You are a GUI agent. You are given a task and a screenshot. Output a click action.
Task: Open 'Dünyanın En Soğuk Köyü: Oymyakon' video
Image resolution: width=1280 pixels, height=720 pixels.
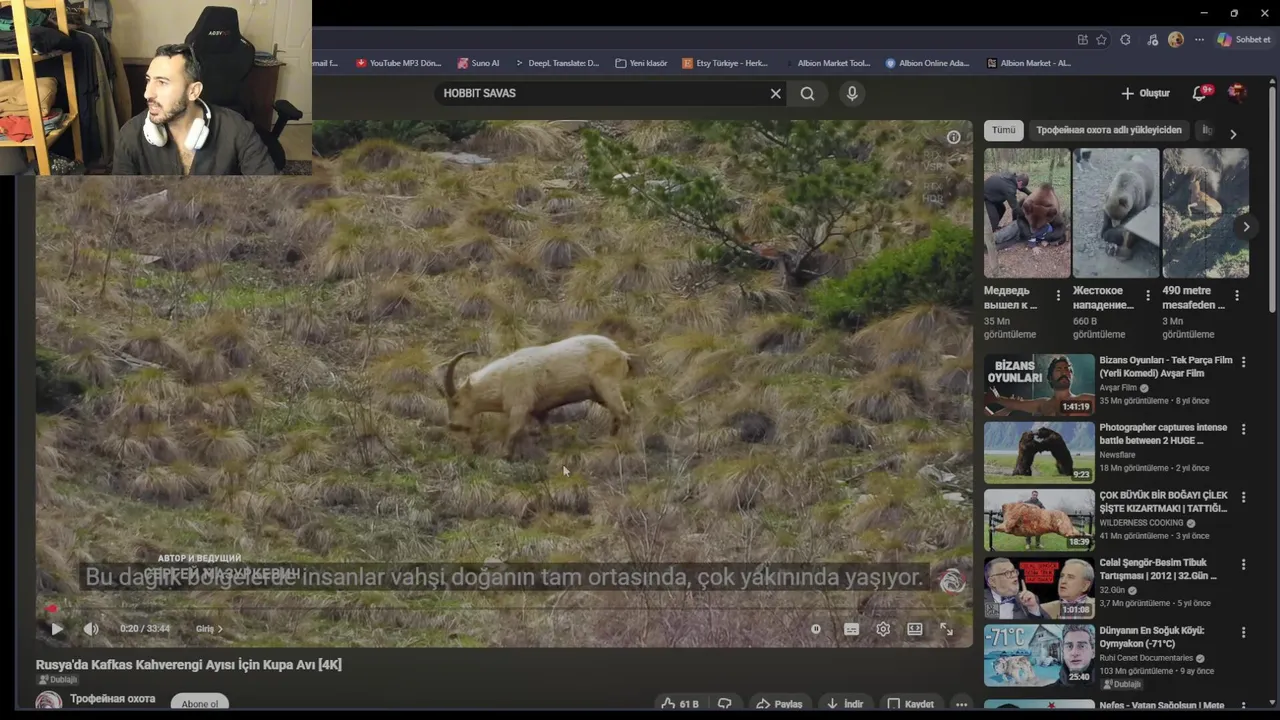point(1152,637)
